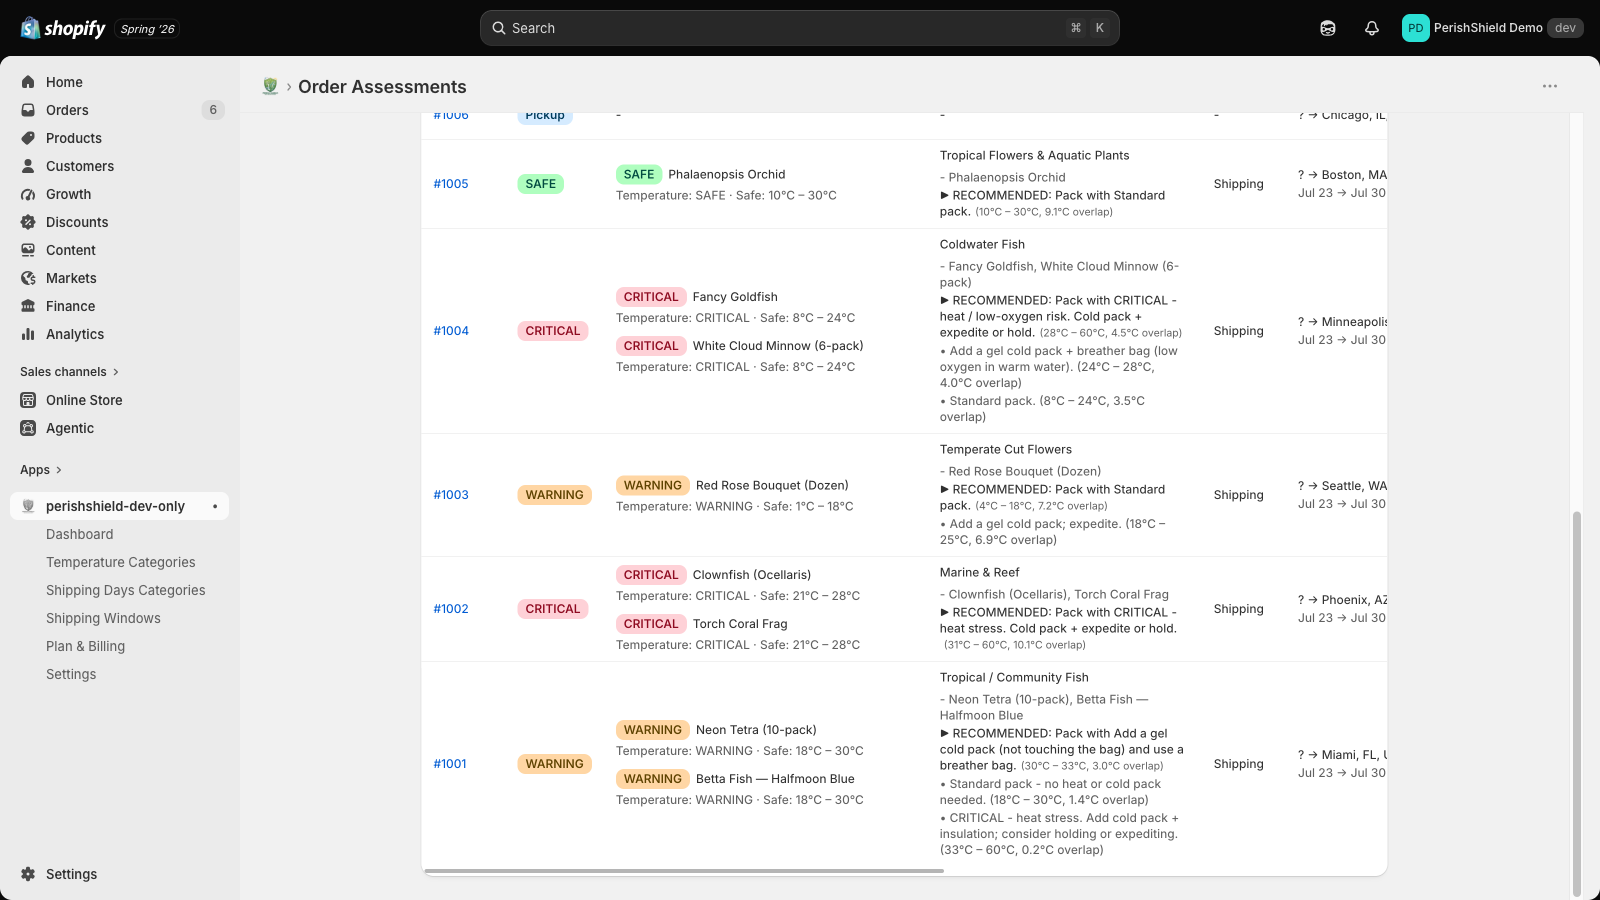Viewport: 1600px width, 900px height.
Task: Click Torch Coral Frag product name
Action: [740, 624]
